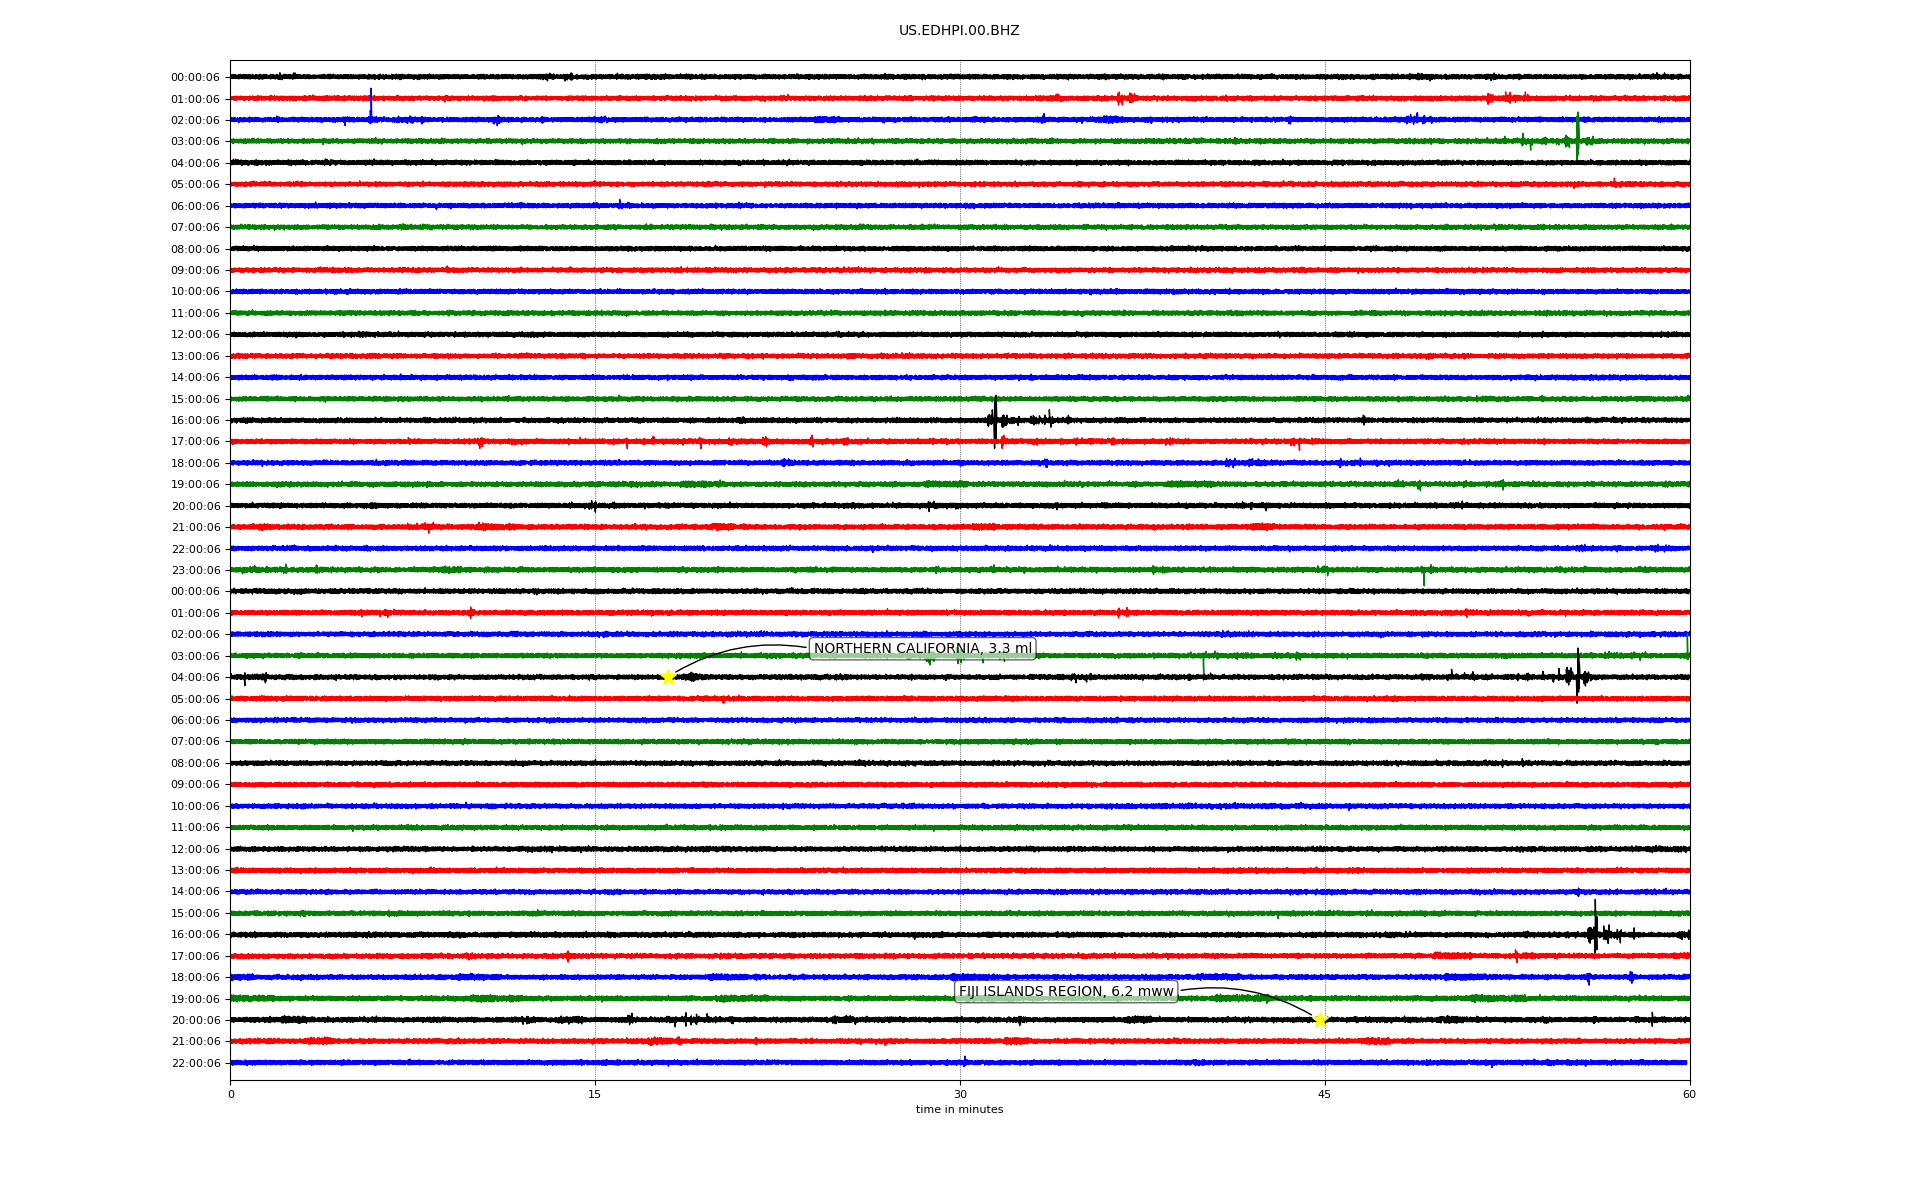This screenshot has width=1920, height=1200.
Task: Click the blue spike on the 02:00:06 trace
Action: pyautogui.click(x=371, y=104)
